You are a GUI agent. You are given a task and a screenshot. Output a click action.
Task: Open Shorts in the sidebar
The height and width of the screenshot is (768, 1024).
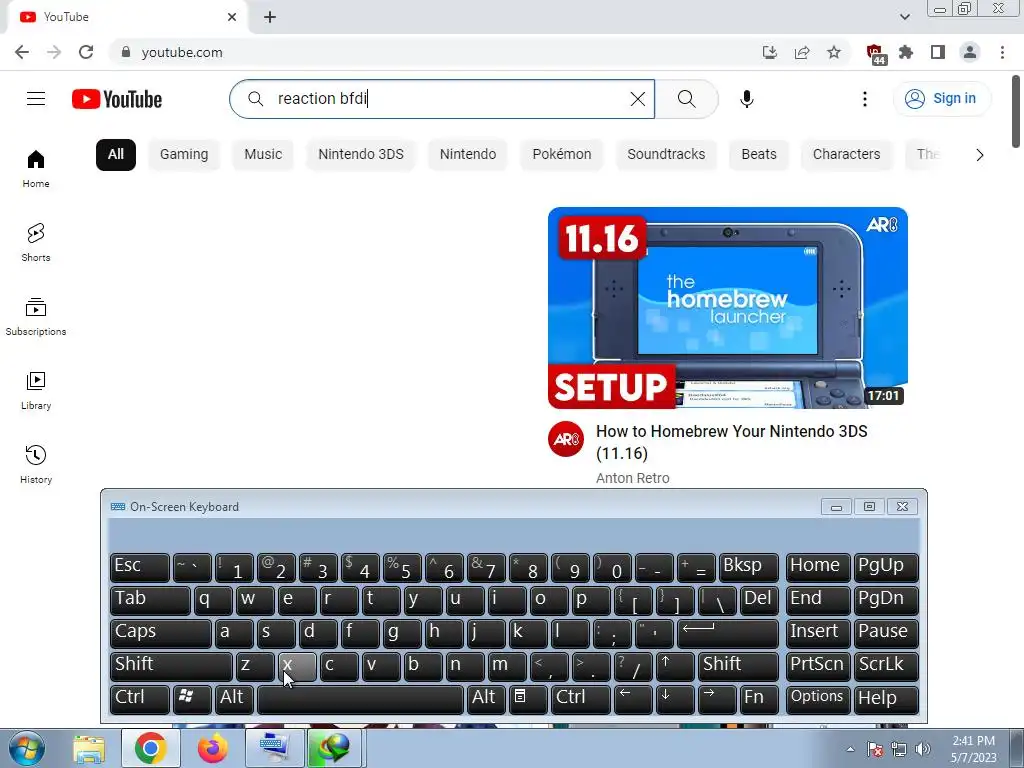36,242
